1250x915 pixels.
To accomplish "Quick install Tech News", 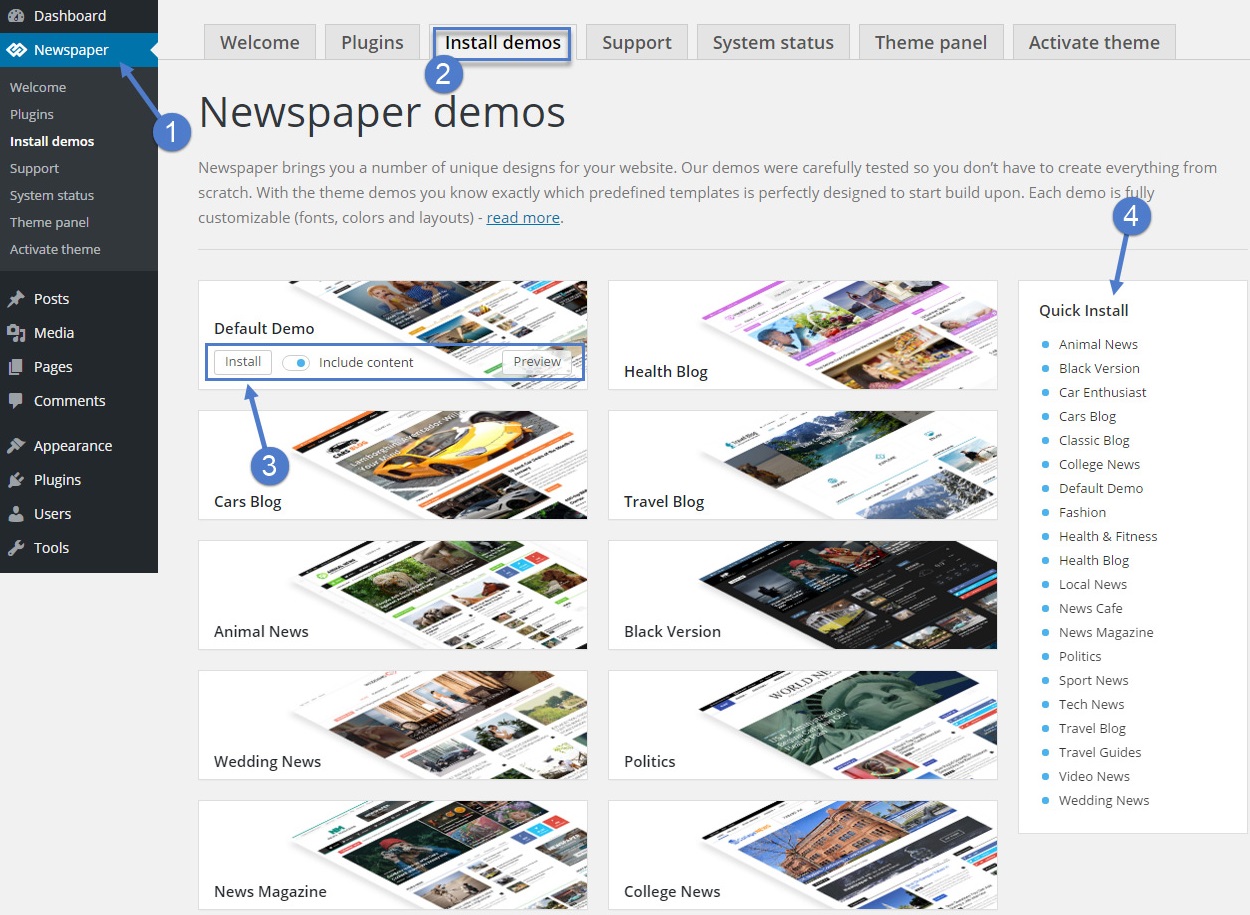I will click(1092, 704).
